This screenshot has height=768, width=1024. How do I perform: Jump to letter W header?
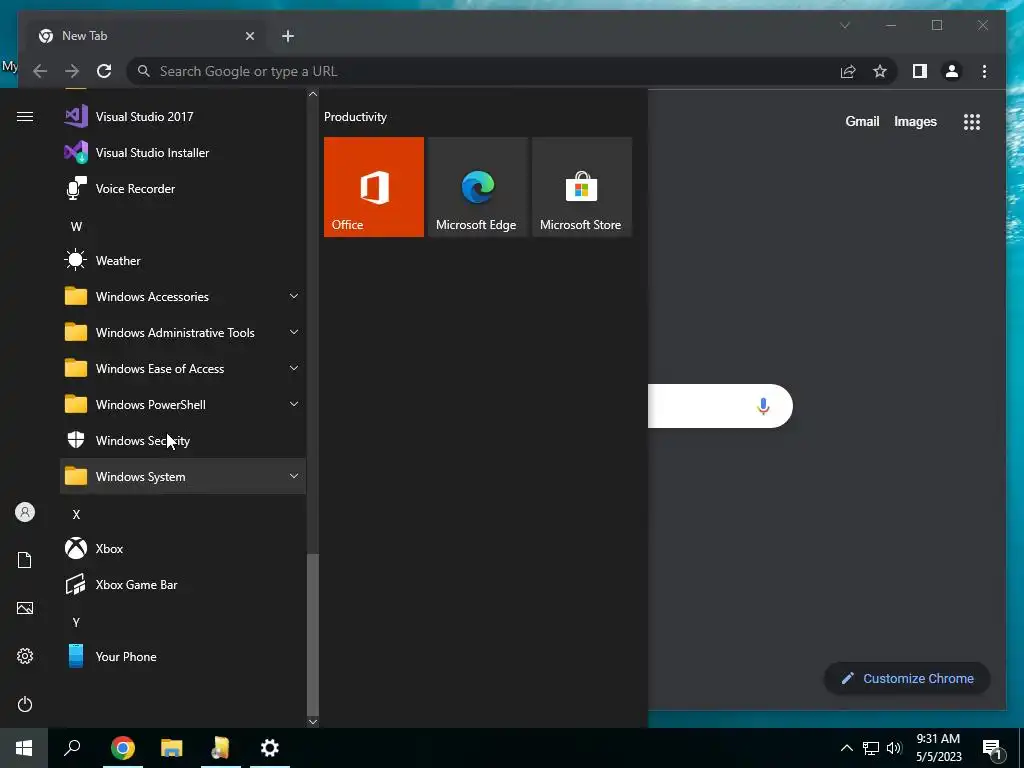pos(76,227)
